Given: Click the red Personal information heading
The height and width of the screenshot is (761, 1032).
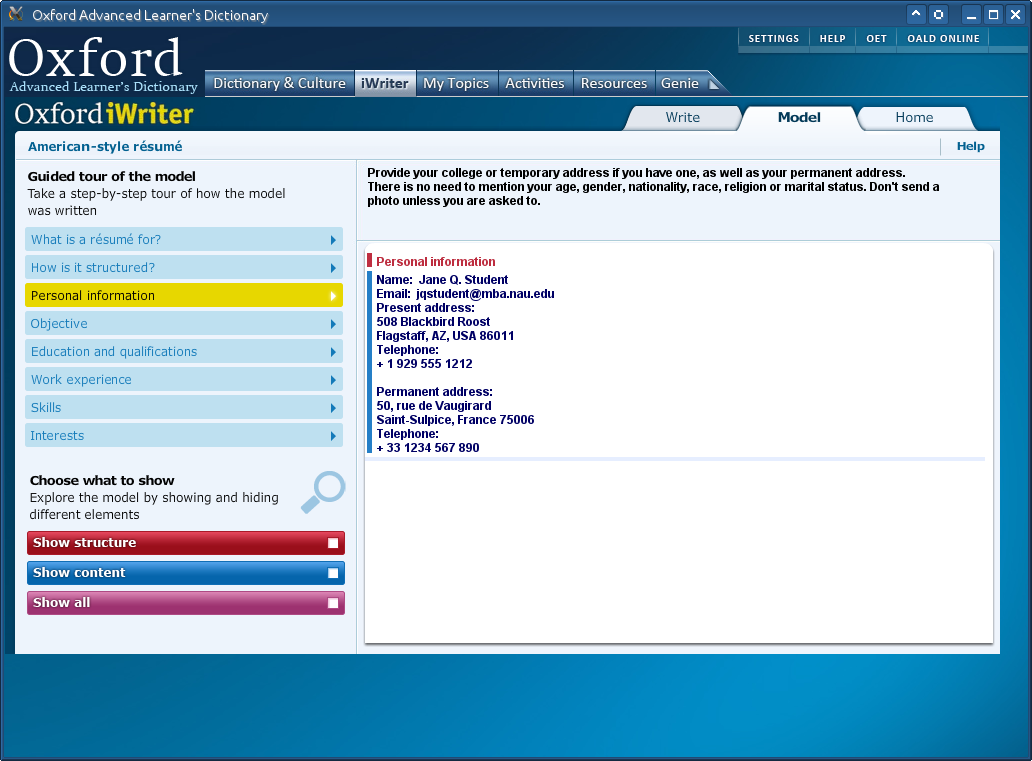Looking at the screenshot, I should pyautogui.click(x=435, y=262).
